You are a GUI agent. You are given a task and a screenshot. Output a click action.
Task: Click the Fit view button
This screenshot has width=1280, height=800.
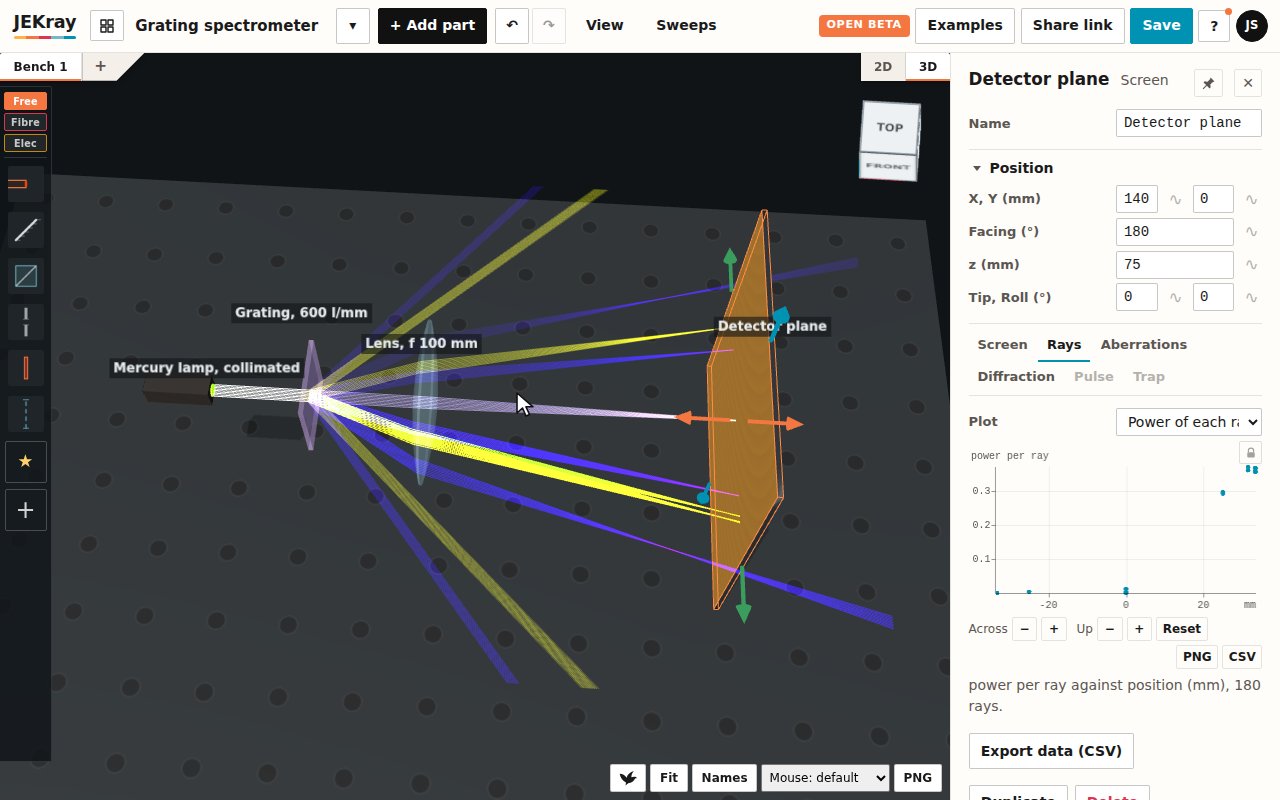point(669,777)
